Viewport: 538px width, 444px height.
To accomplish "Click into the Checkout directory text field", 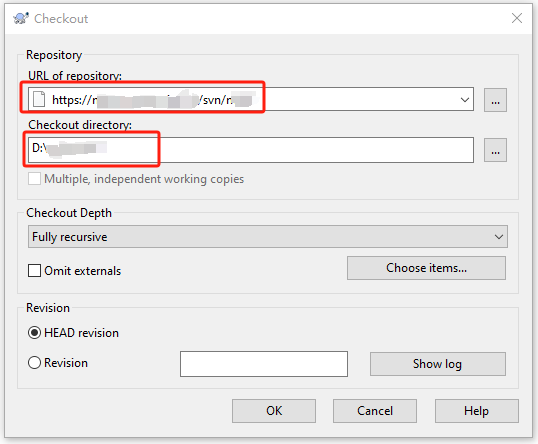I will point(251,150).
